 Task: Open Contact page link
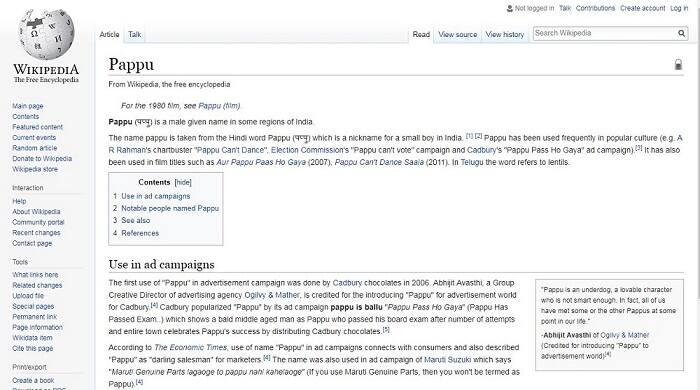32,243
